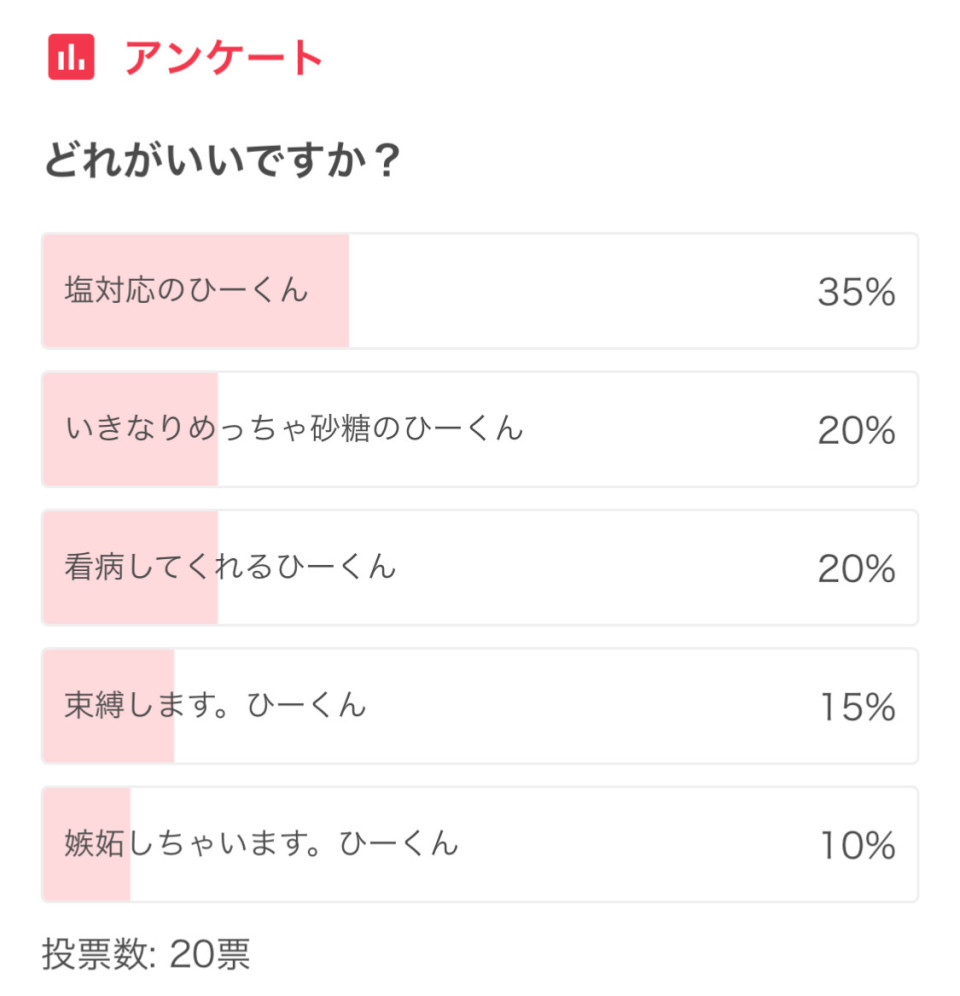Click 20% beside 看病してくれるひーくん

(x=856, y=568)
